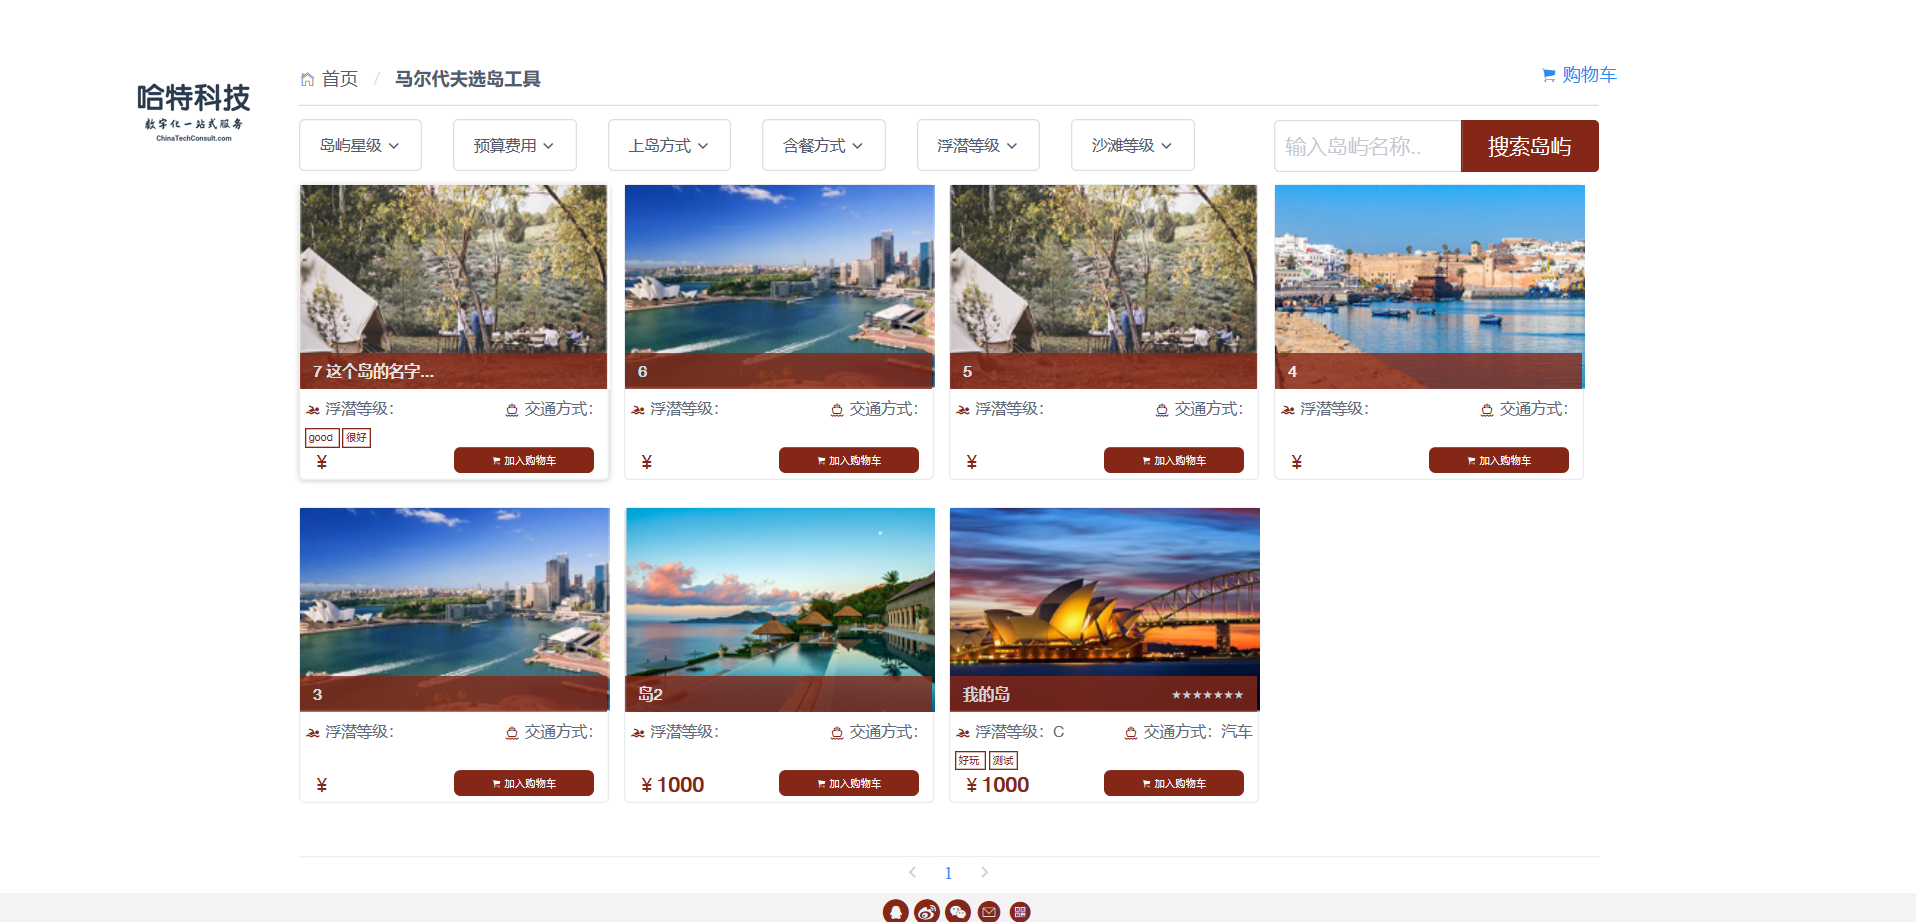Open the 购物车 shopping cart link
Viewport: 1916px width, 922px height.
[x=1579, y=75]
